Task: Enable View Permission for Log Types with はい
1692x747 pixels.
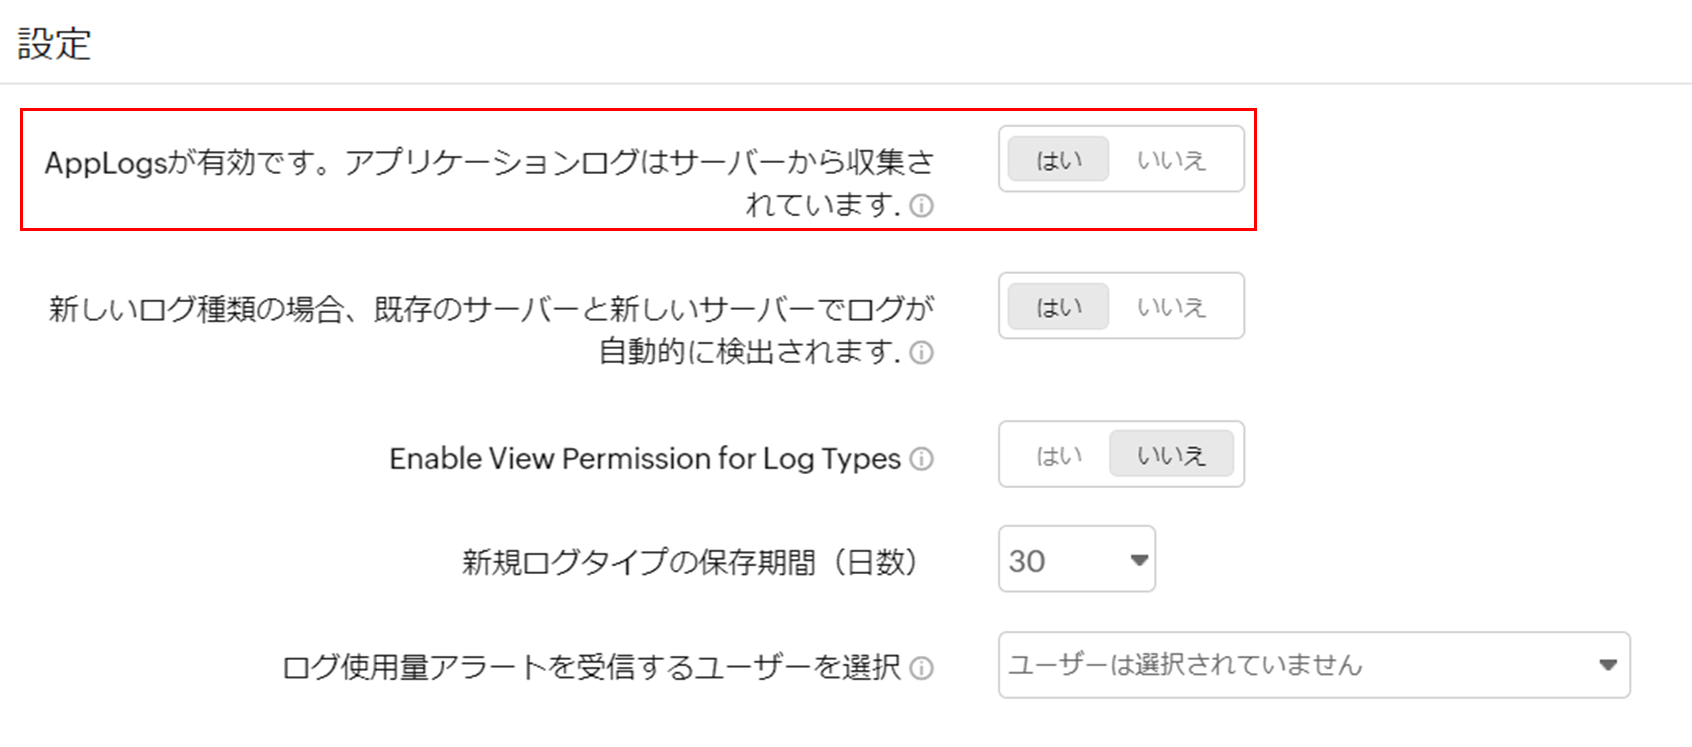Action: [1058, 456]
